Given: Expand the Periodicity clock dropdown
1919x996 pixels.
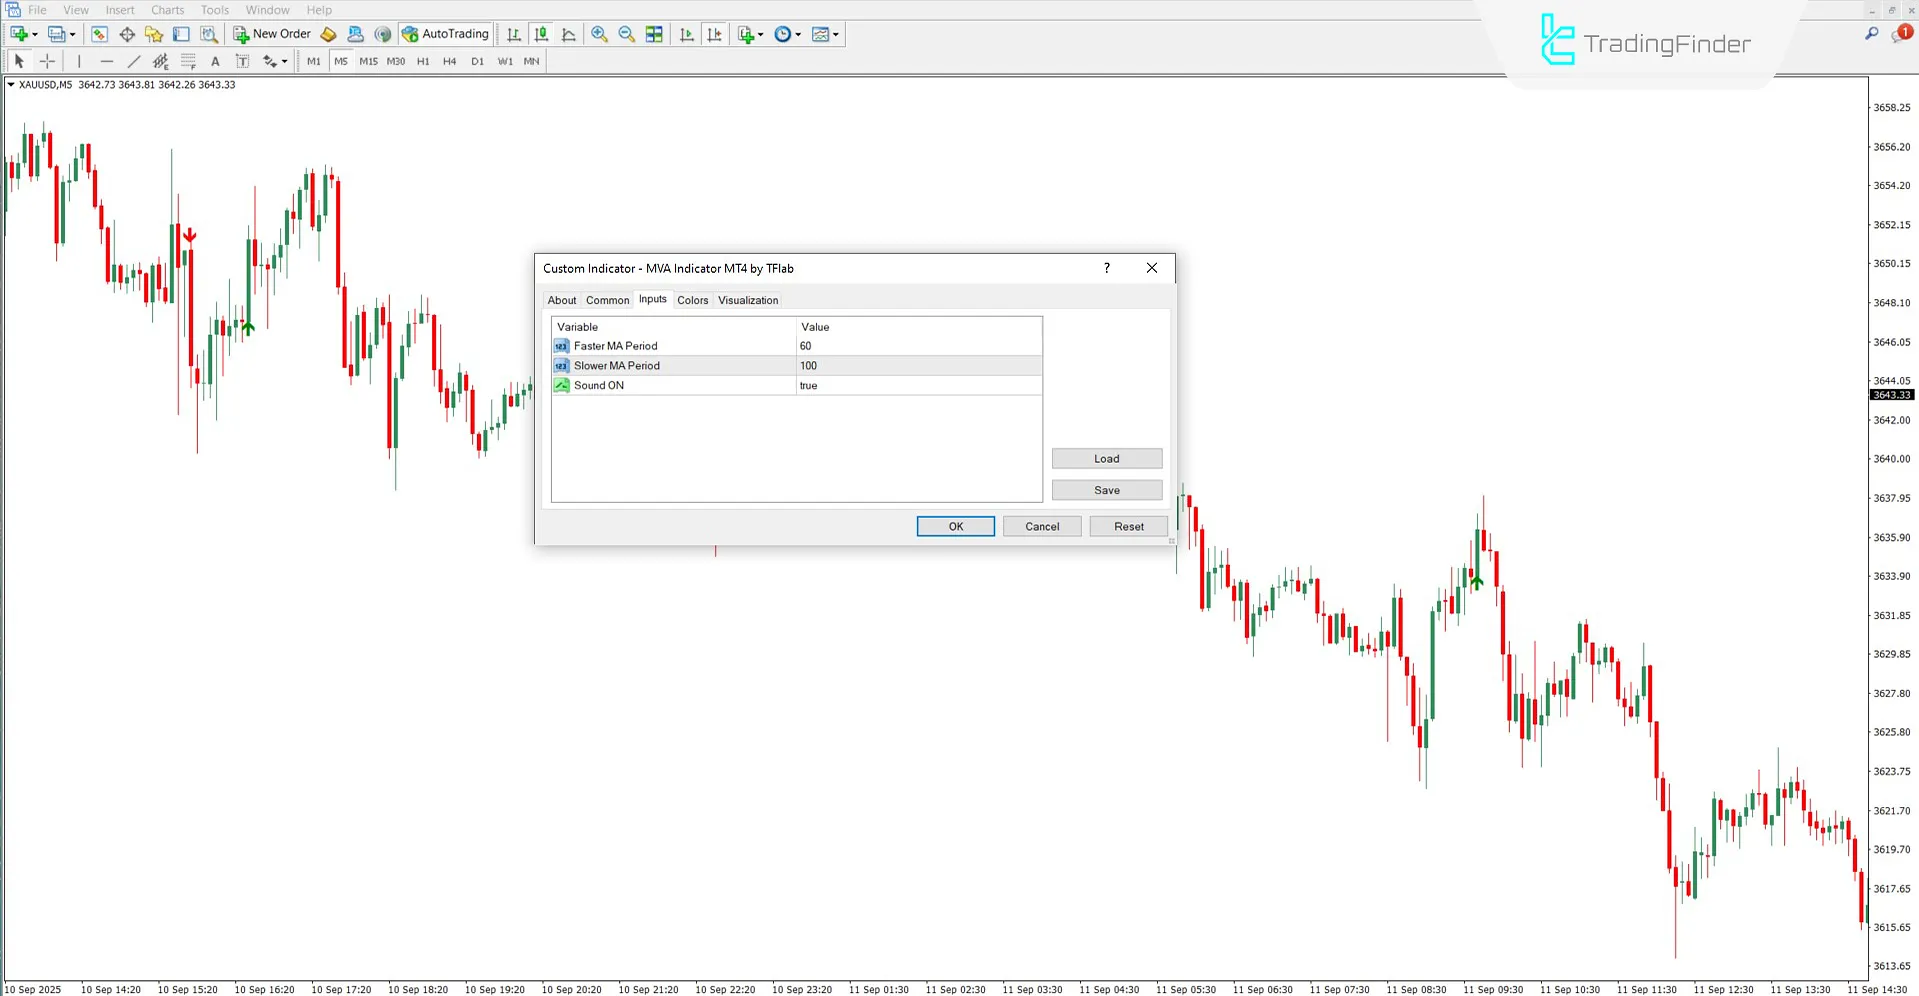Looking at the screenshot, I should click(798, 34).
